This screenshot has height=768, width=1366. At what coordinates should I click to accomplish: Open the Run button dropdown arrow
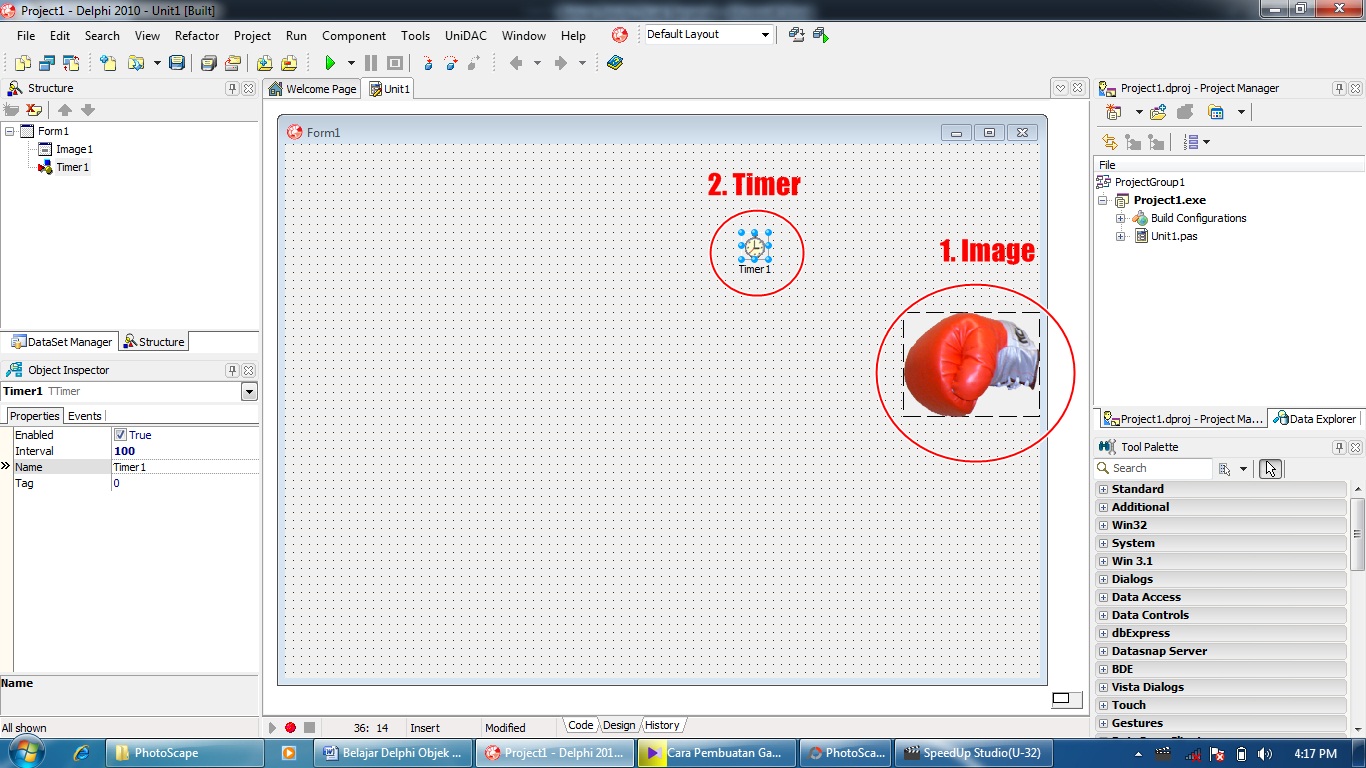pyautogui.click(x=351, y=63)
